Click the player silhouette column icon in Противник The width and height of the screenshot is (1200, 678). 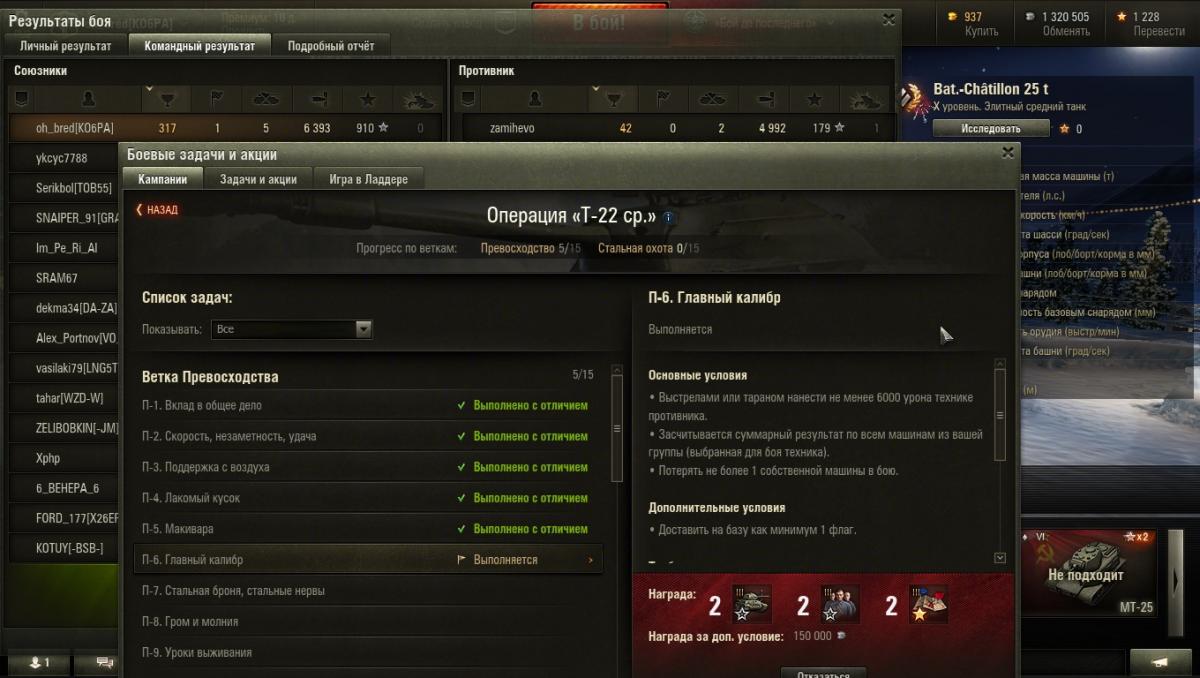tap(535, 99)
